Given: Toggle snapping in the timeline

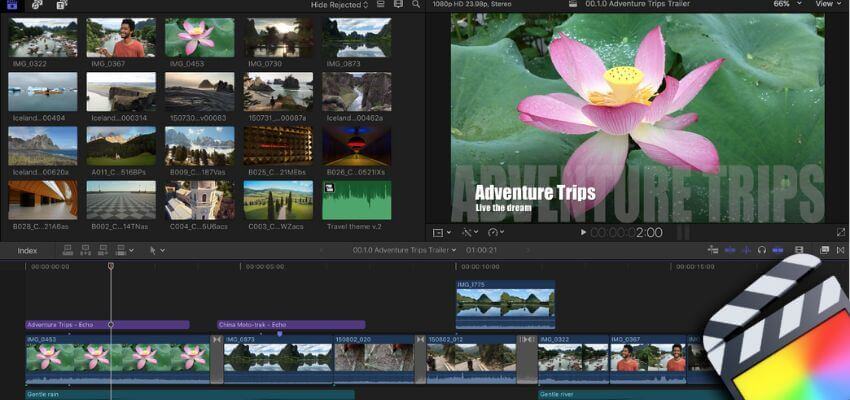Looking at the screenshot, I should (778, 250).
